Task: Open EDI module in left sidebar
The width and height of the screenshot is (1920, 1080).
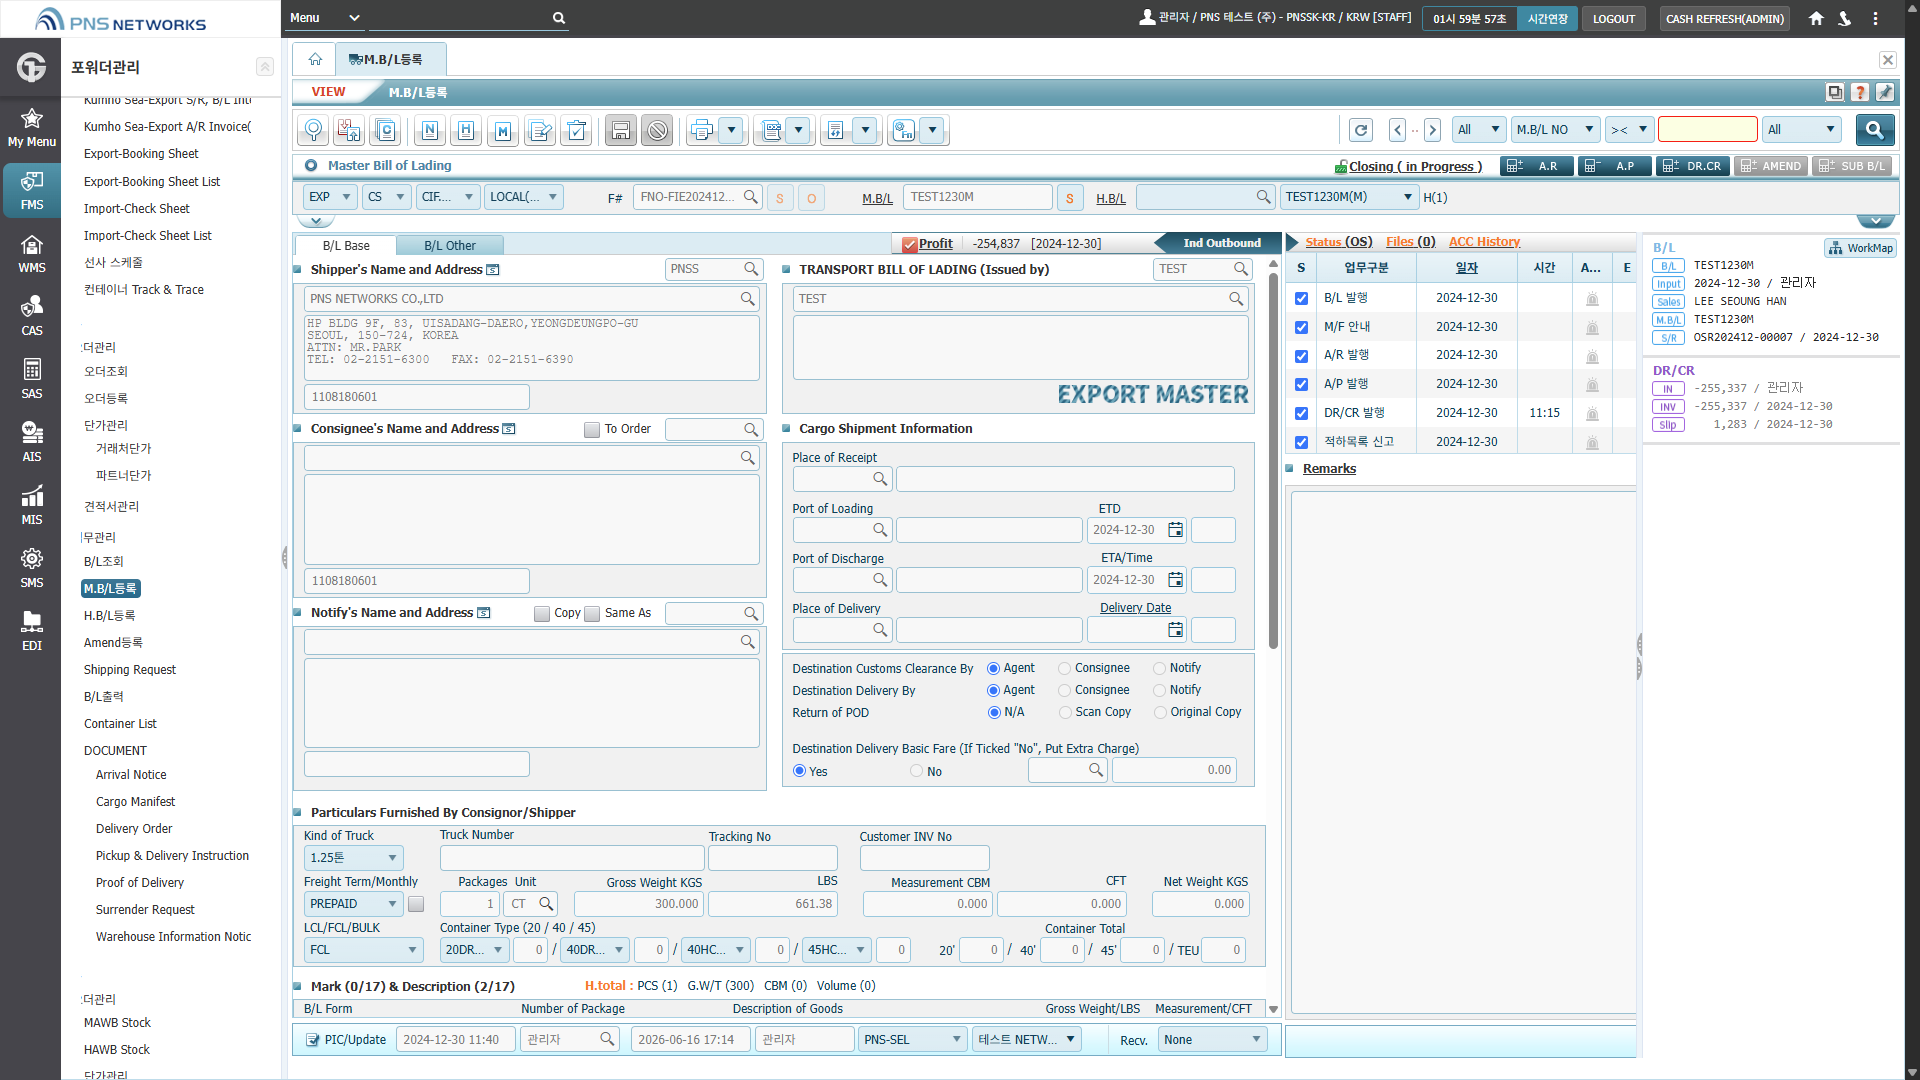Action: coord(31,631)
